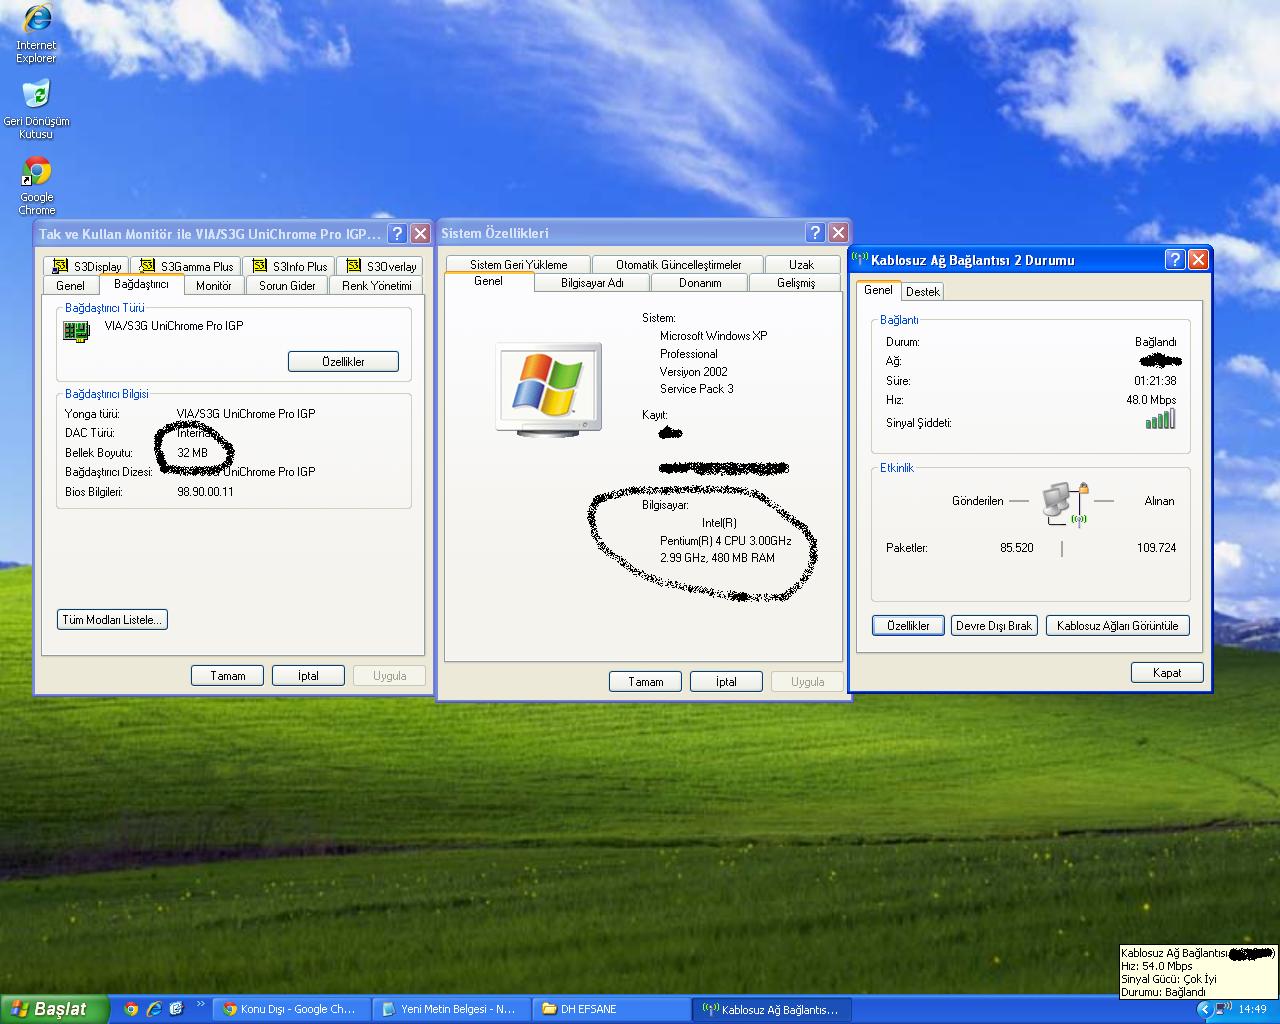Open the Google Chrome desktop shortcut
This screenshot has width=1280, height=1024.
tap(36, 185)
